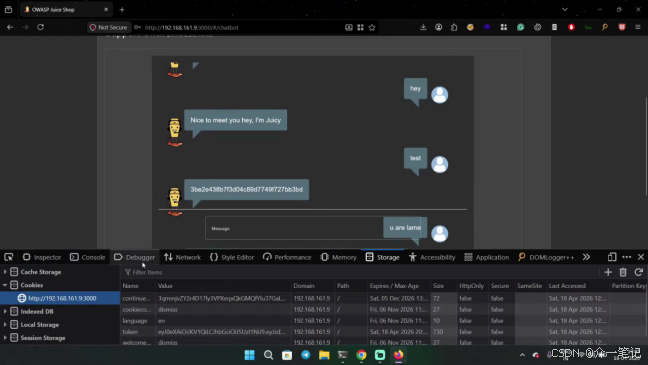Image resolution: width=648 pixels, height=365 pixels.
Task: Open the DOMLogger++ panel
Action: click(x=546, y=257)
